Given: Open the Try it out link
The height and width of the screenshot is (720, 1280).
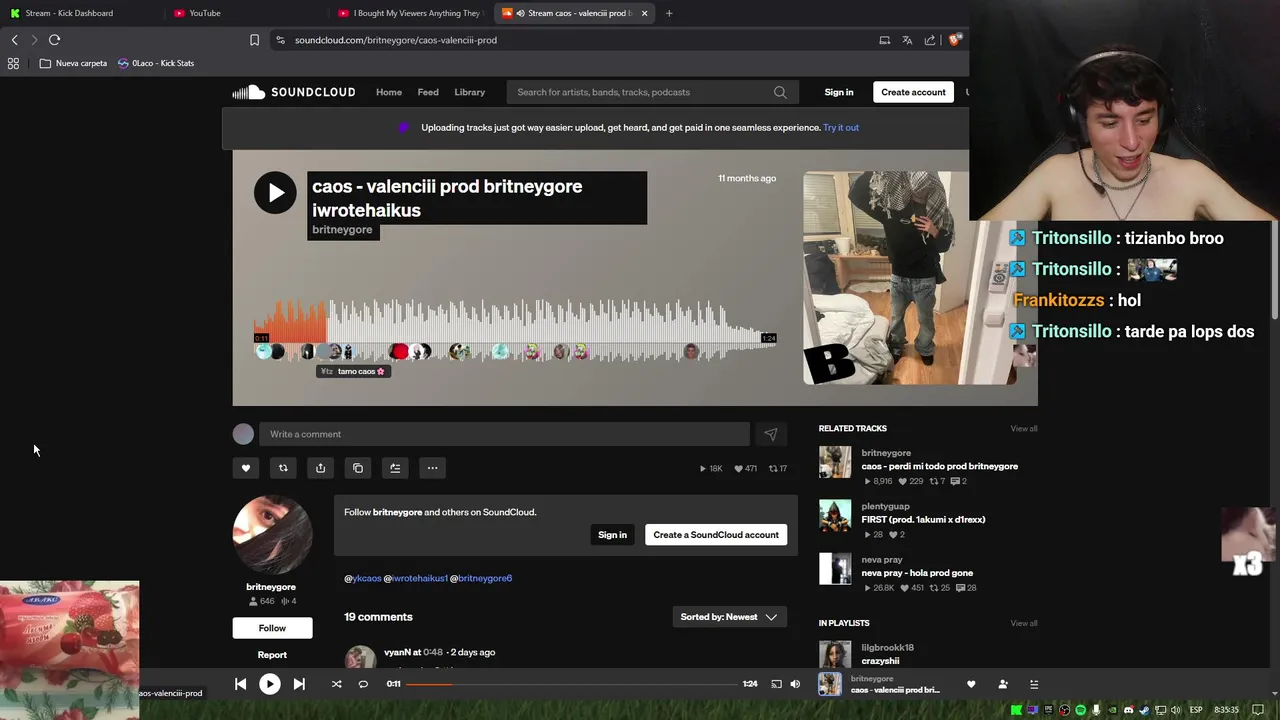Looking at the screenshot, I should (841, 128).
